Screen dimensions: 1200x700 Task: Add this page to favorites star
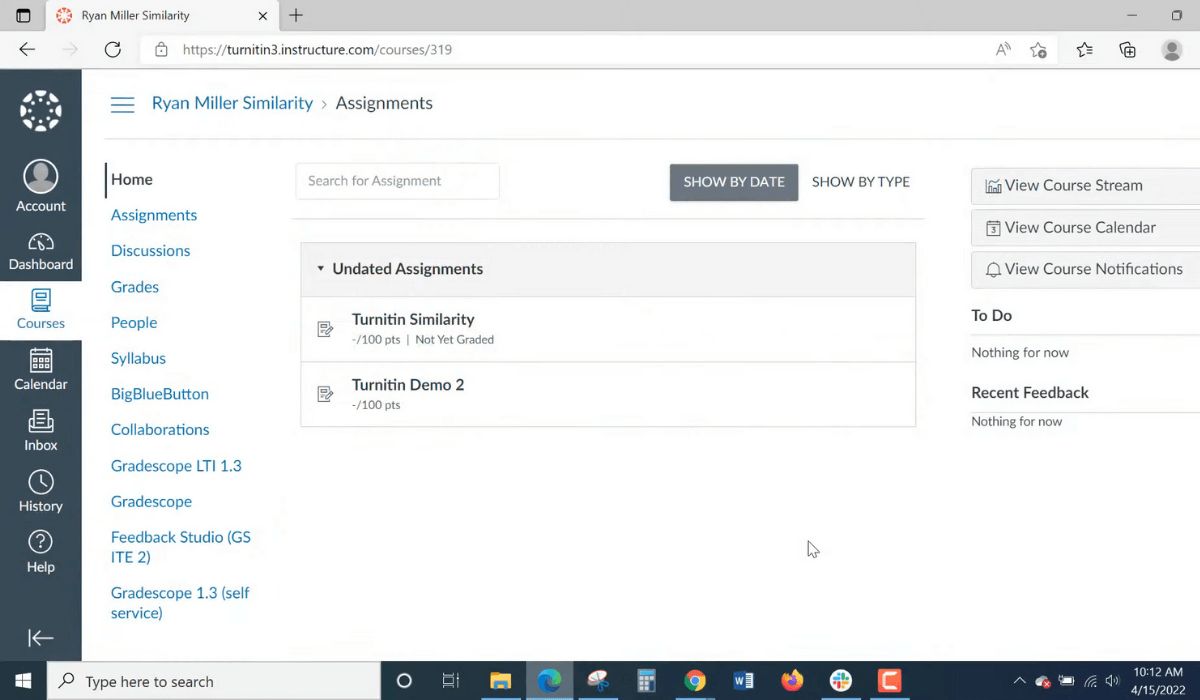[1039, 50]
